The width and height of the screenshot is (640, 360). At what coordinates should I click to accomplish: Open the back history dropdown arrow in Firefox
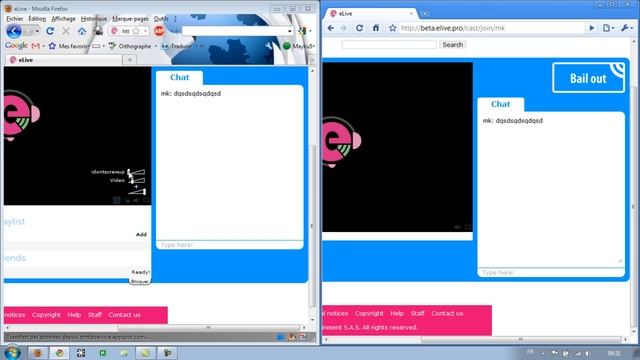click(37, 31)
